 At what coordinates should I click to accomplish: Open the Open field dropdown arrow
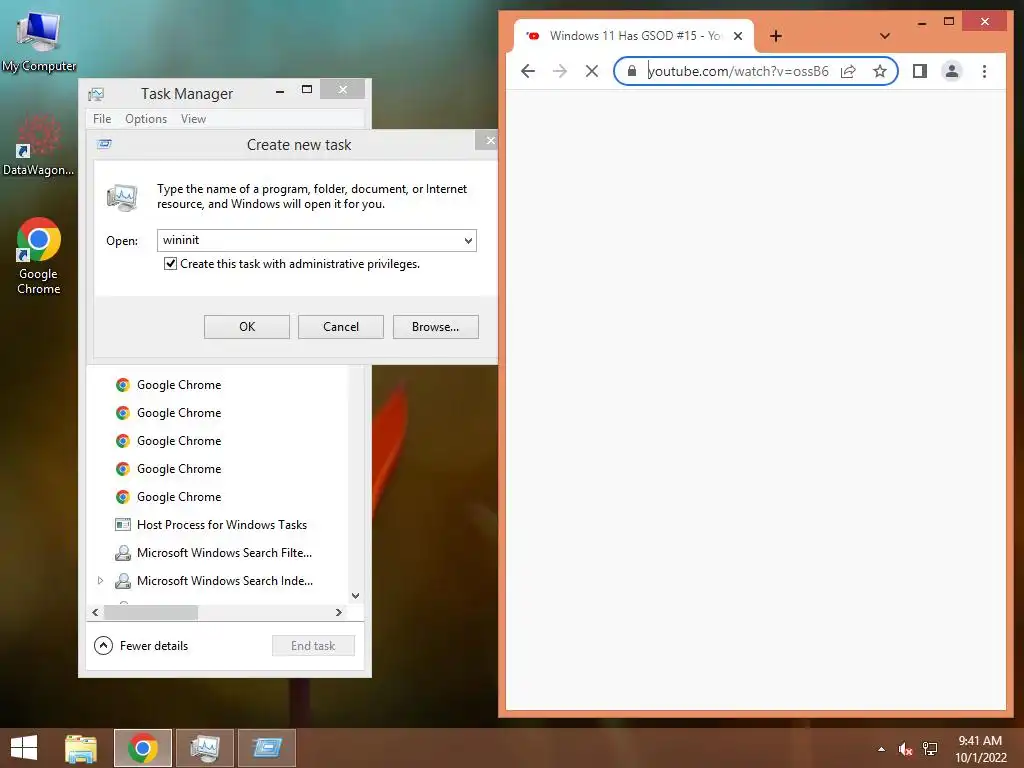pyautogui.click(x=468, y=240)
